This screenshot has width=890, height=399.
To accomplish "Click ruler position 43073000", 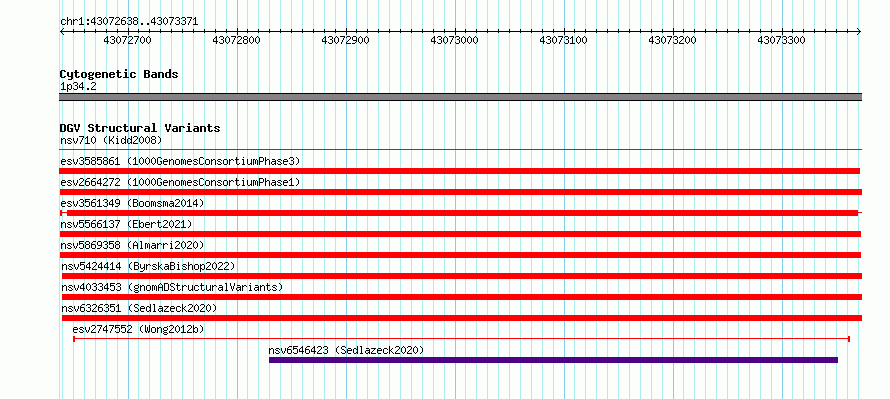I will coord(455,40).
